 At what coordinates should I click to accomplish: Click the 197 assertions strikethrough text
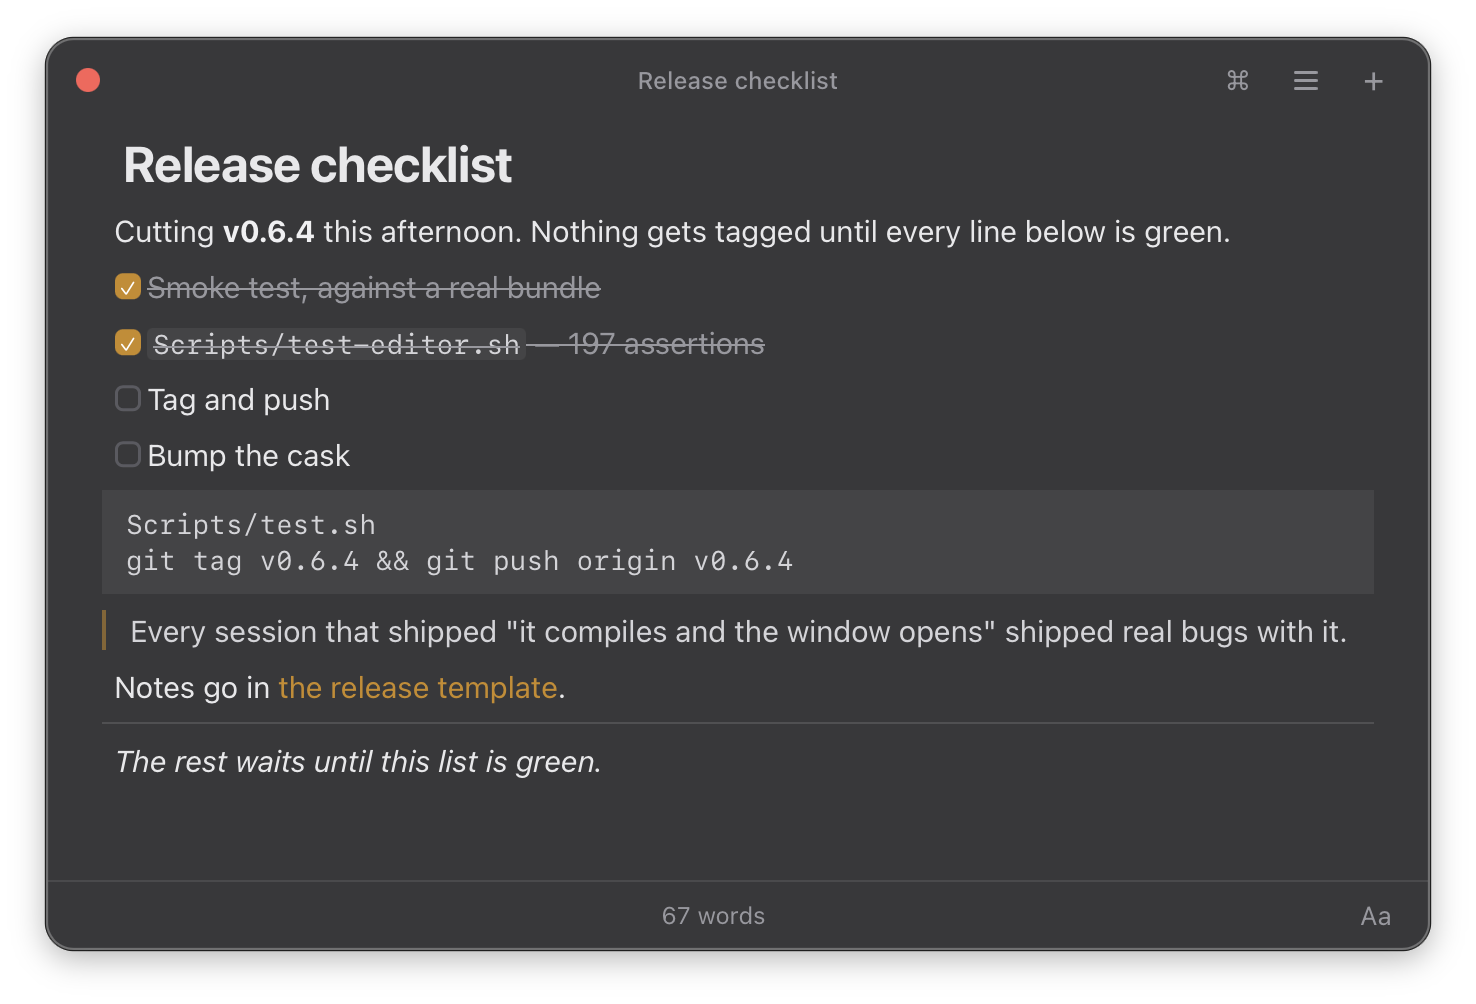(666, 344)
